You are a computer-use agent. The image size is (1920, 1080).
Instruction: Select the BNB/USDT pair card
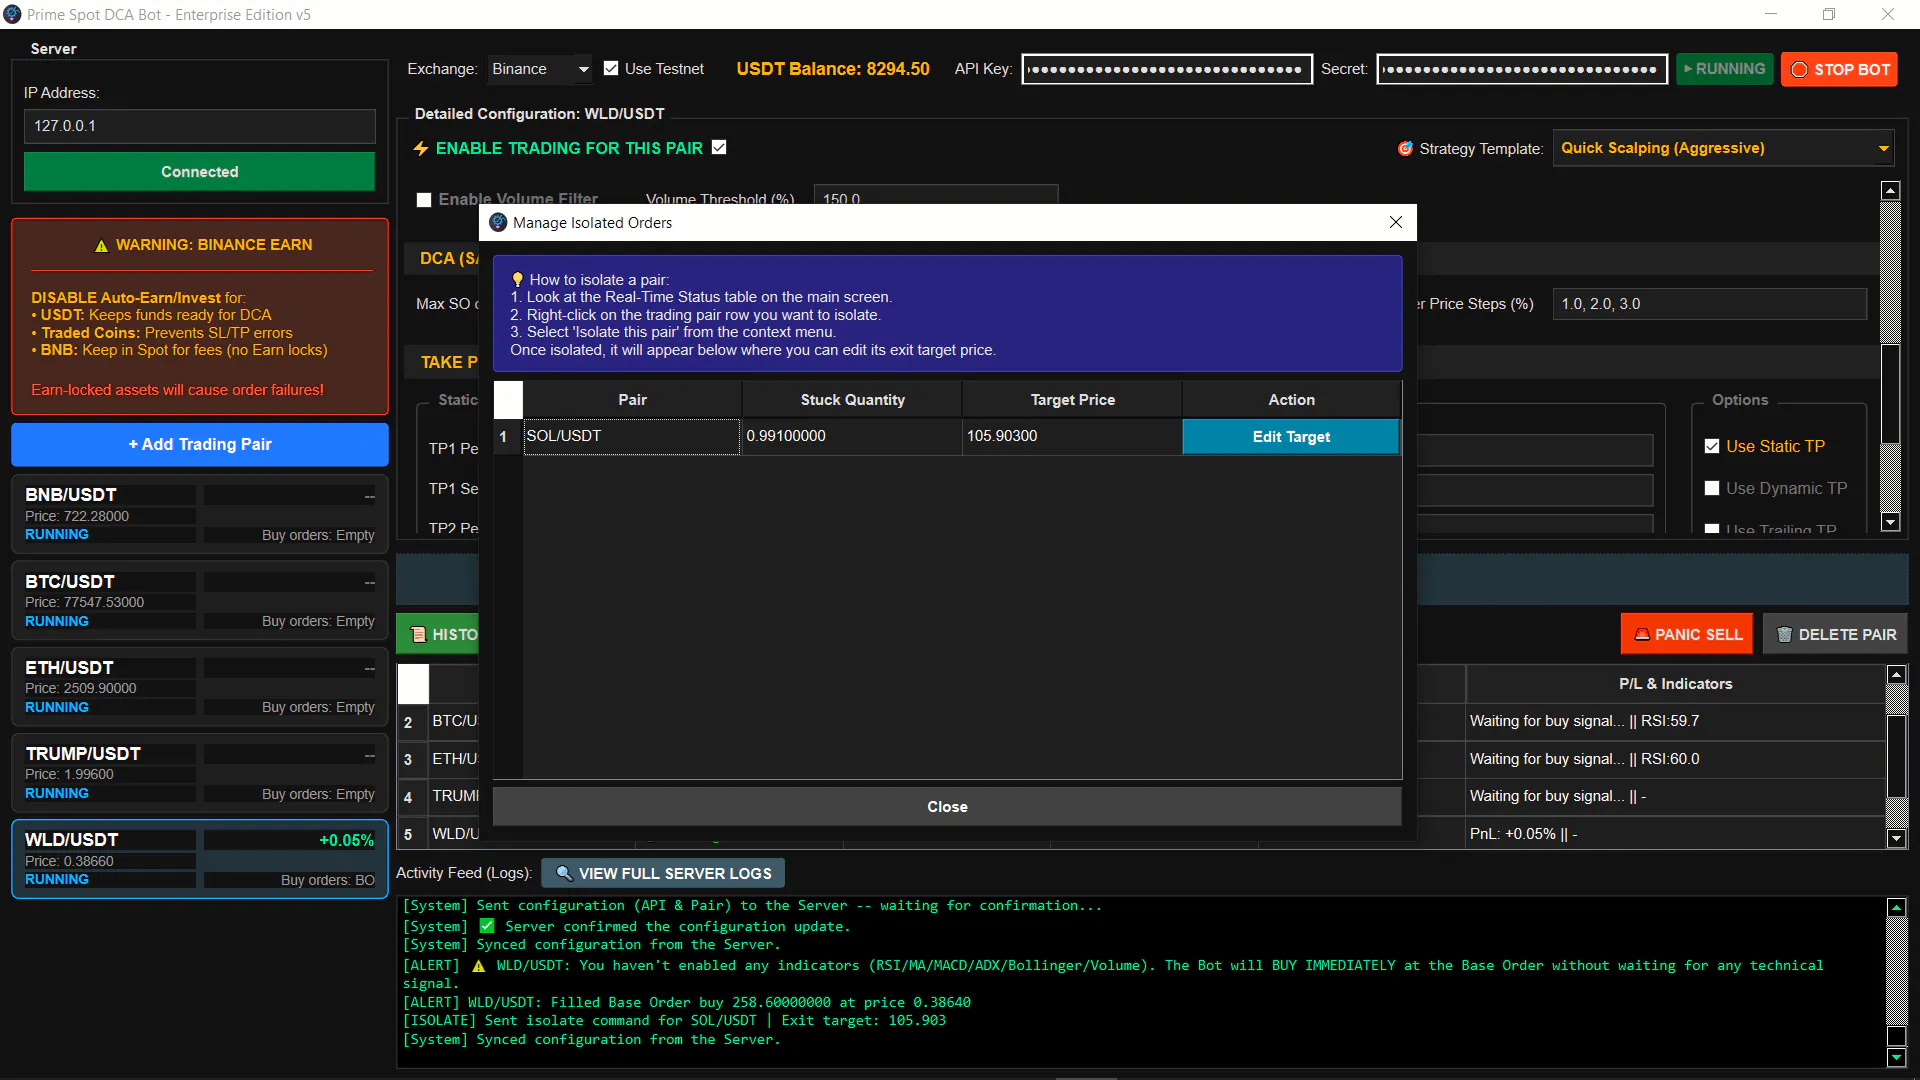(199, 514)
